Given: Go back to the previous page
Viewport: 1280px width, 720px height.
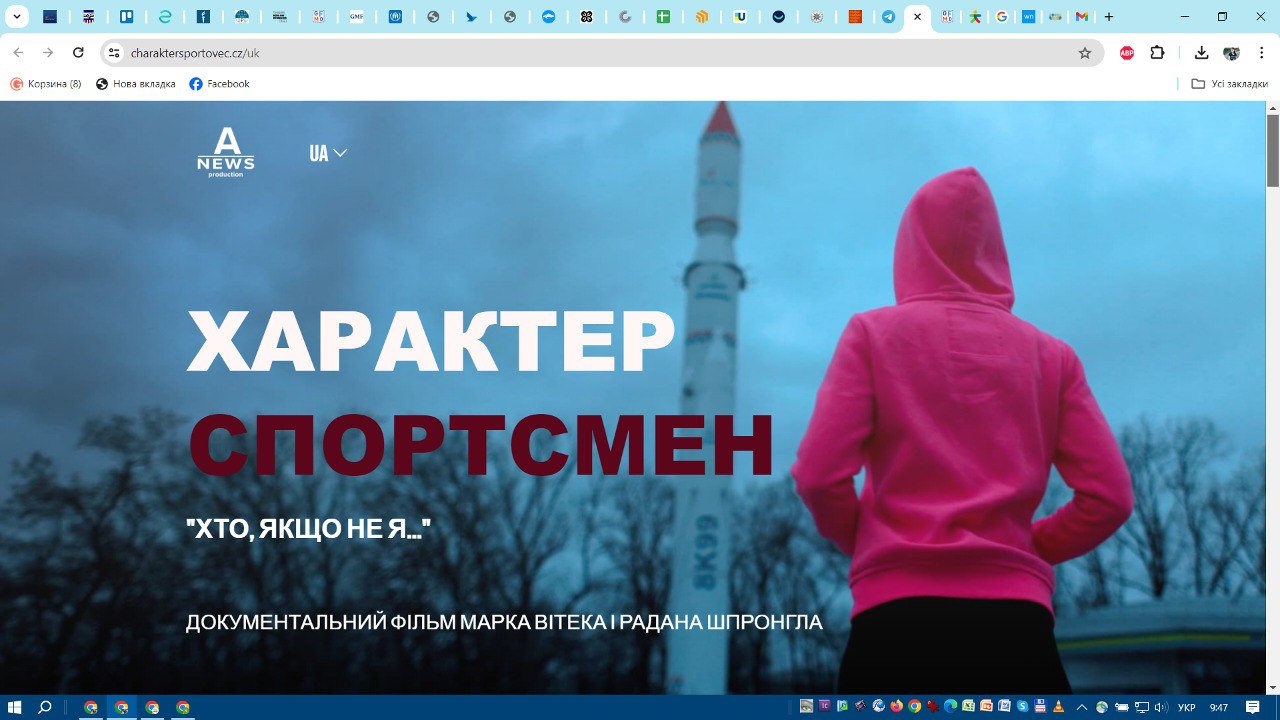Looking at the screenshot, I should click(18, 53).
